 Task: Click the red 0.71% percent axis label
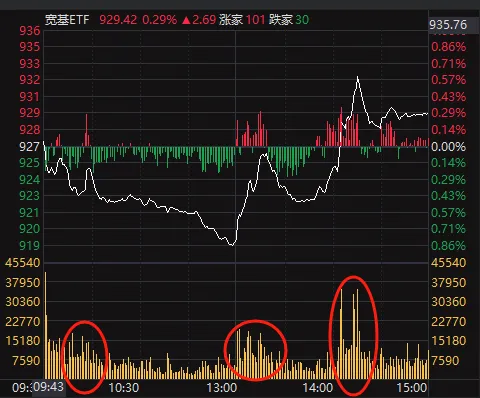pyautogui.click(x=448, y=63)
